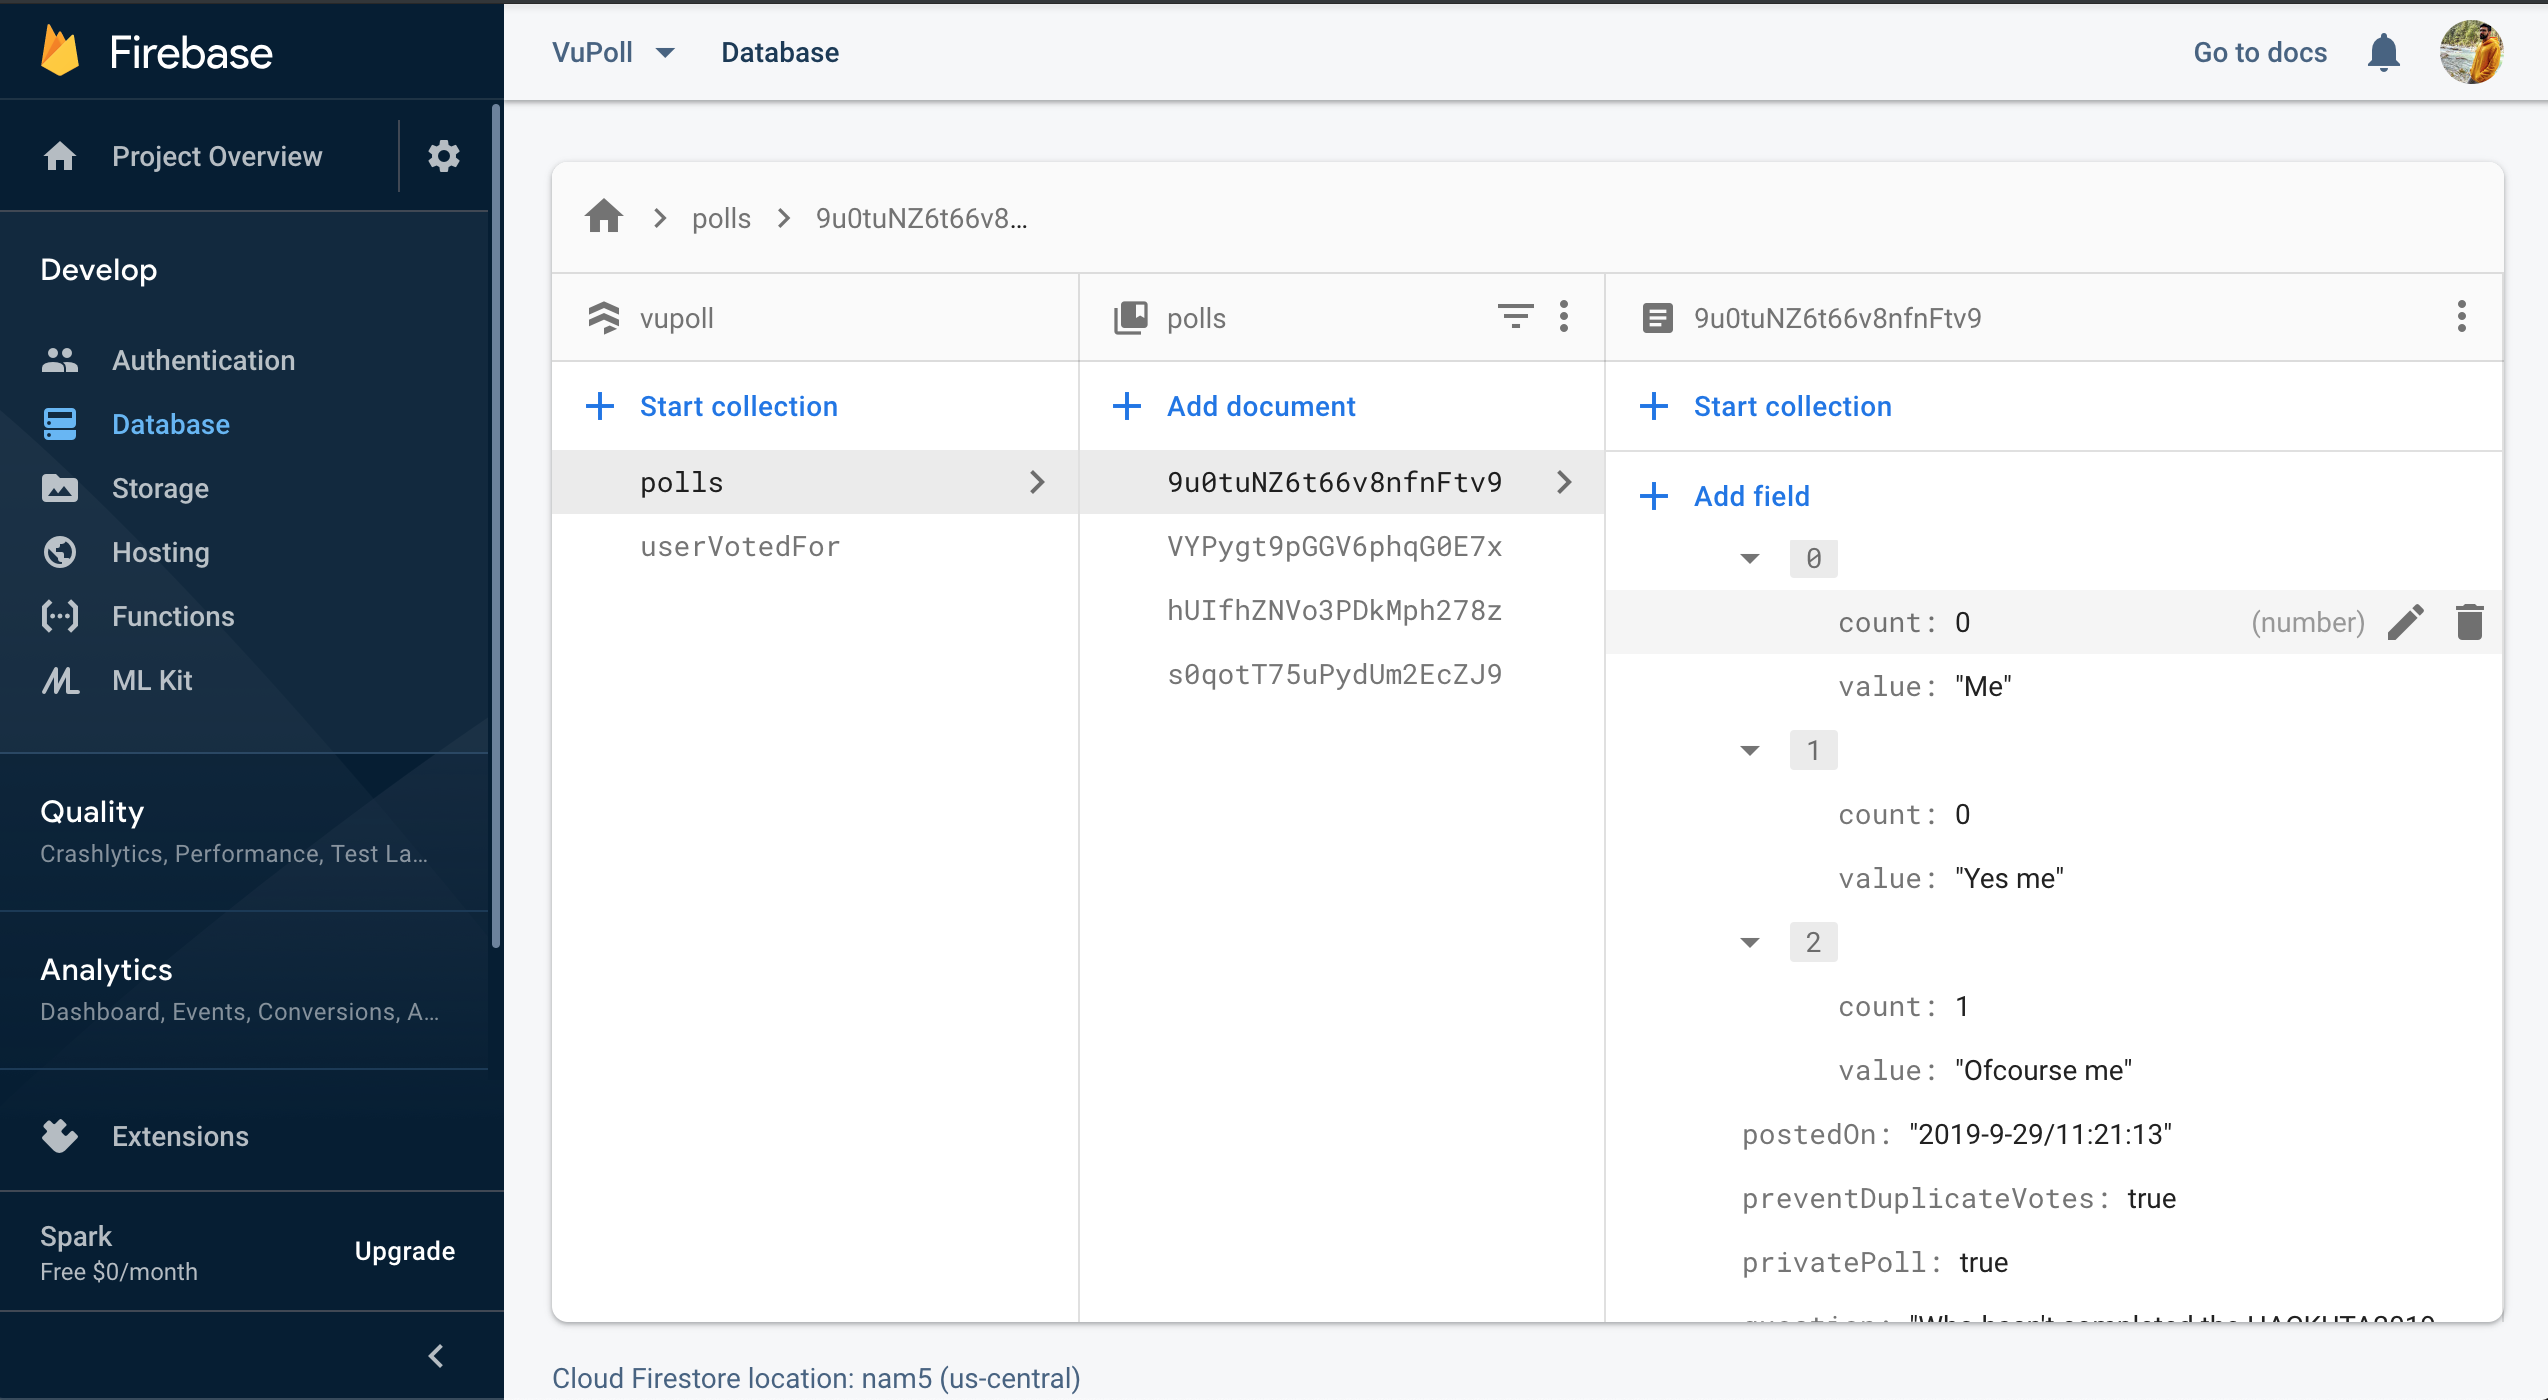Collapse array item 1
The image size is (2548, 1400).
coord(1750,750)
